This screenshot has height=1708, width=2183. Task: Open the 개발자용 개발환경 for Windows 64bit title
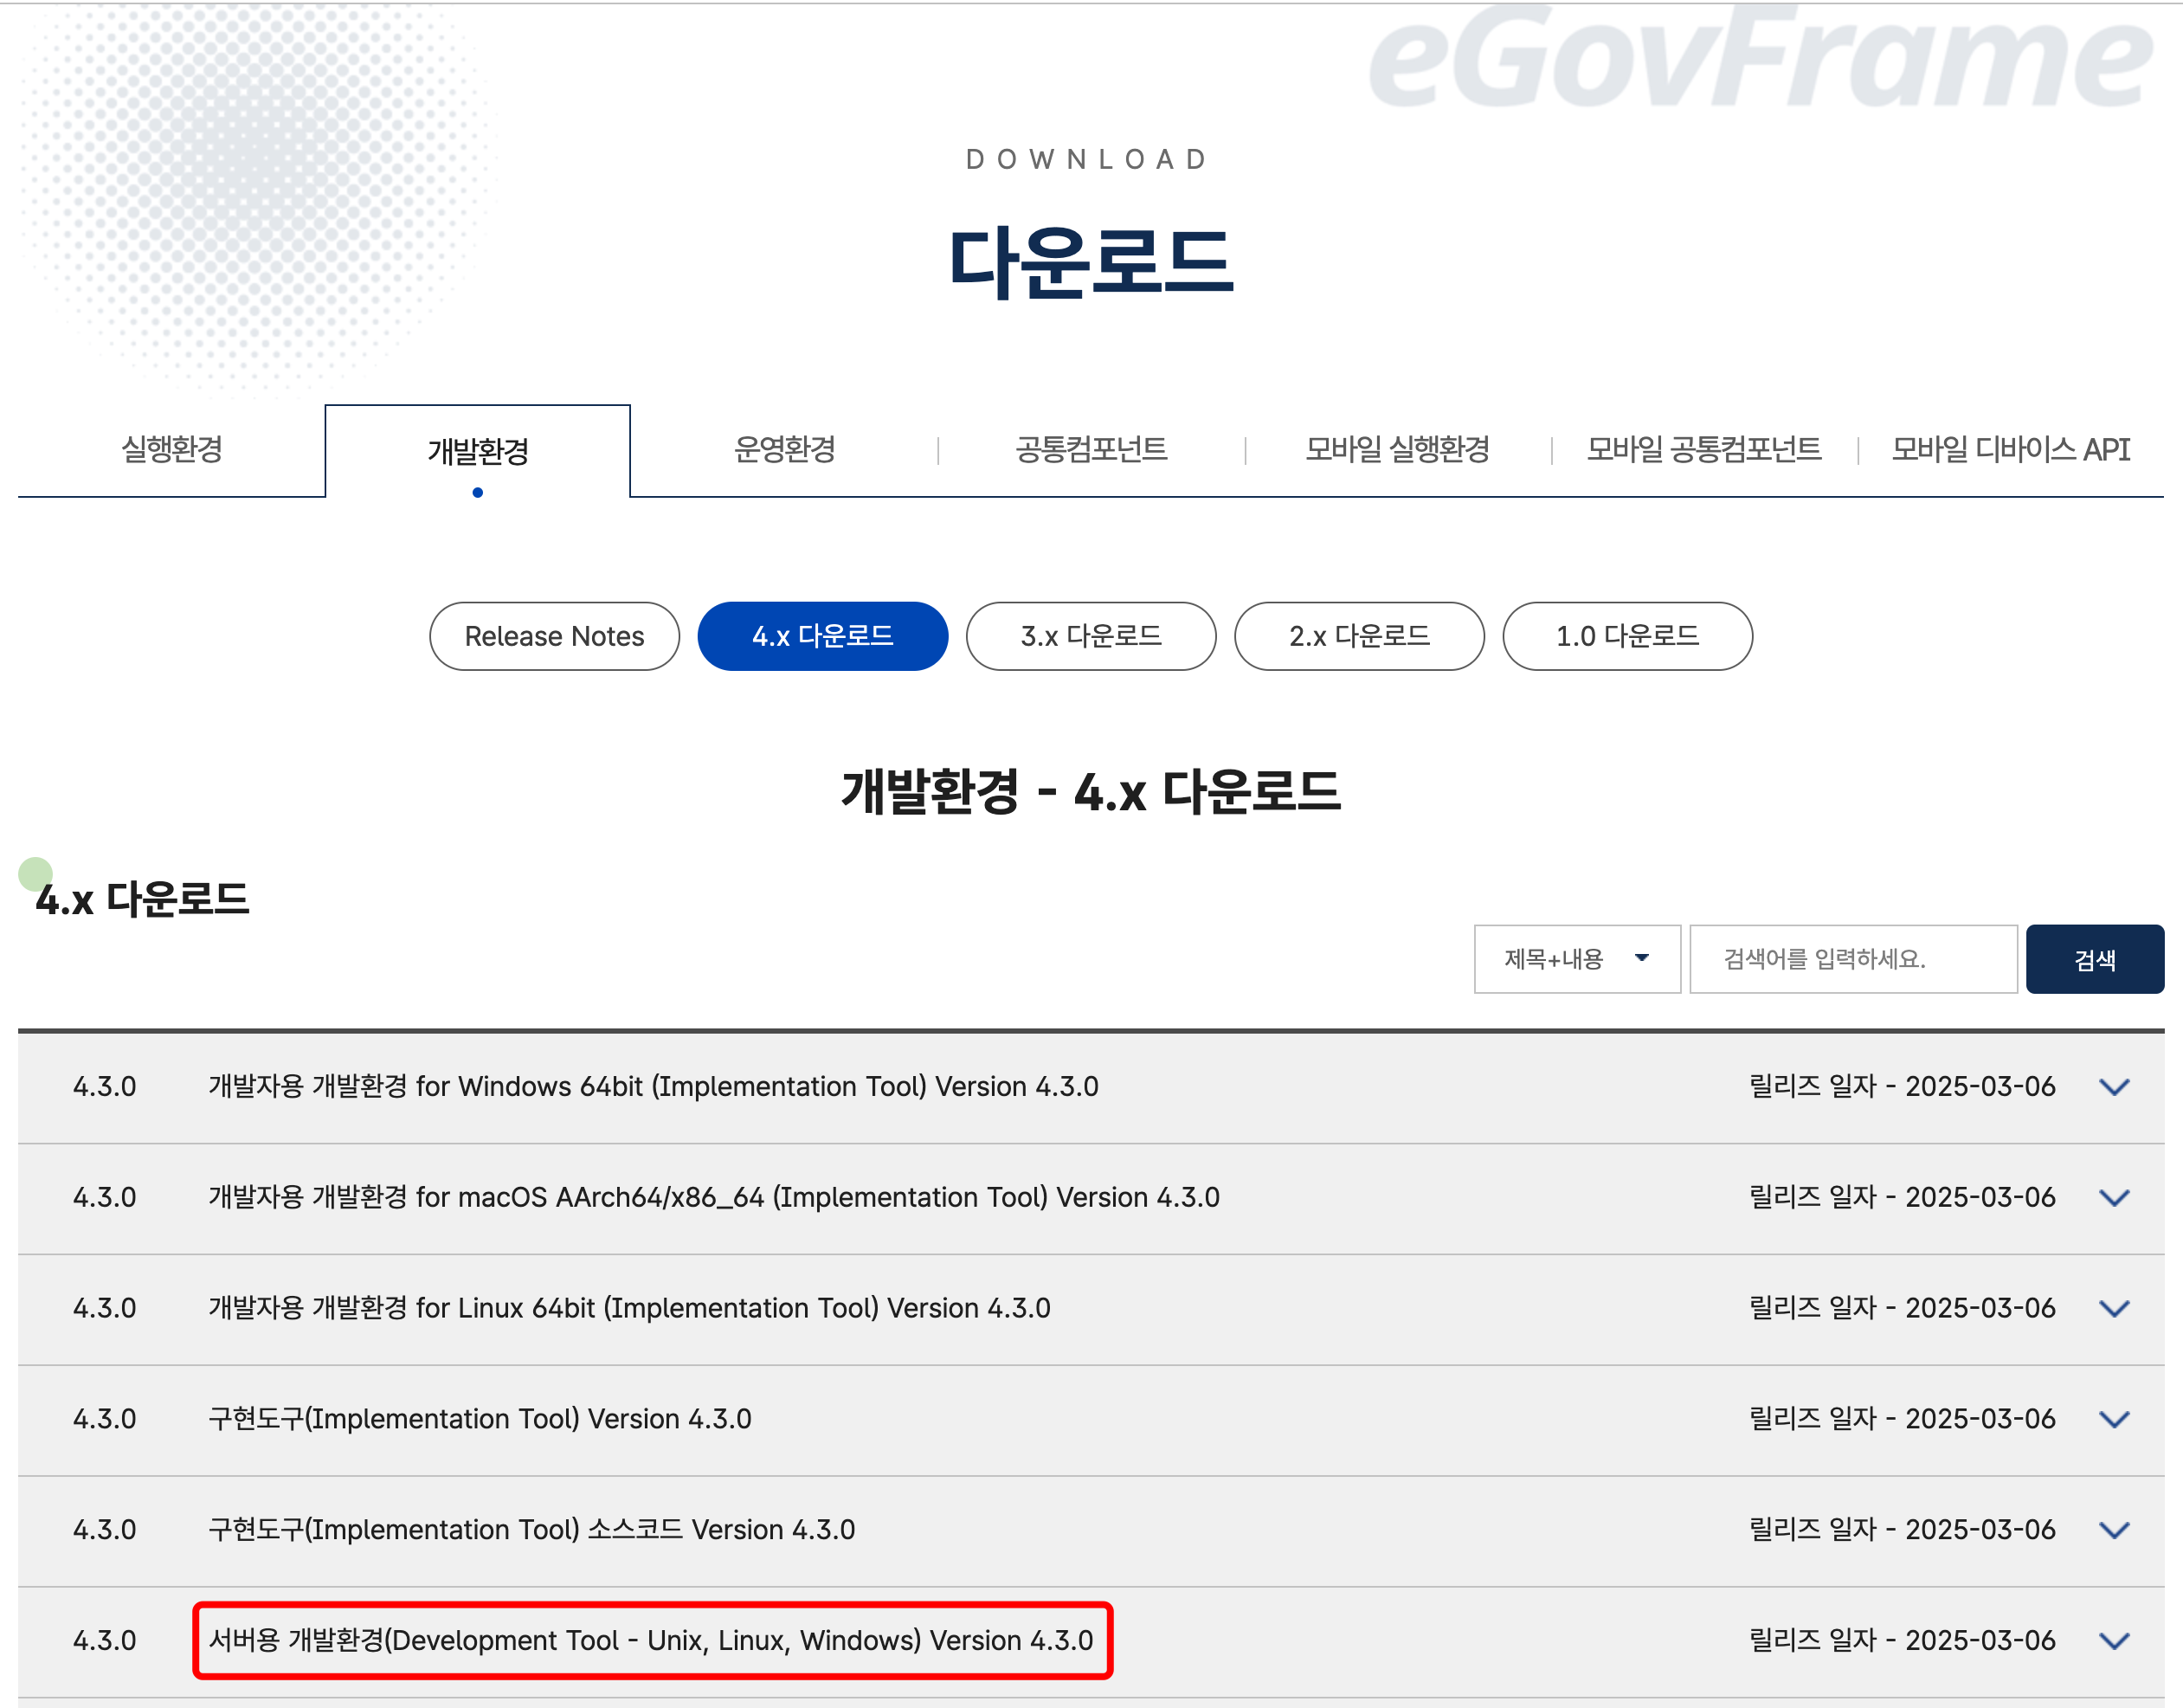coord(653,1087)
